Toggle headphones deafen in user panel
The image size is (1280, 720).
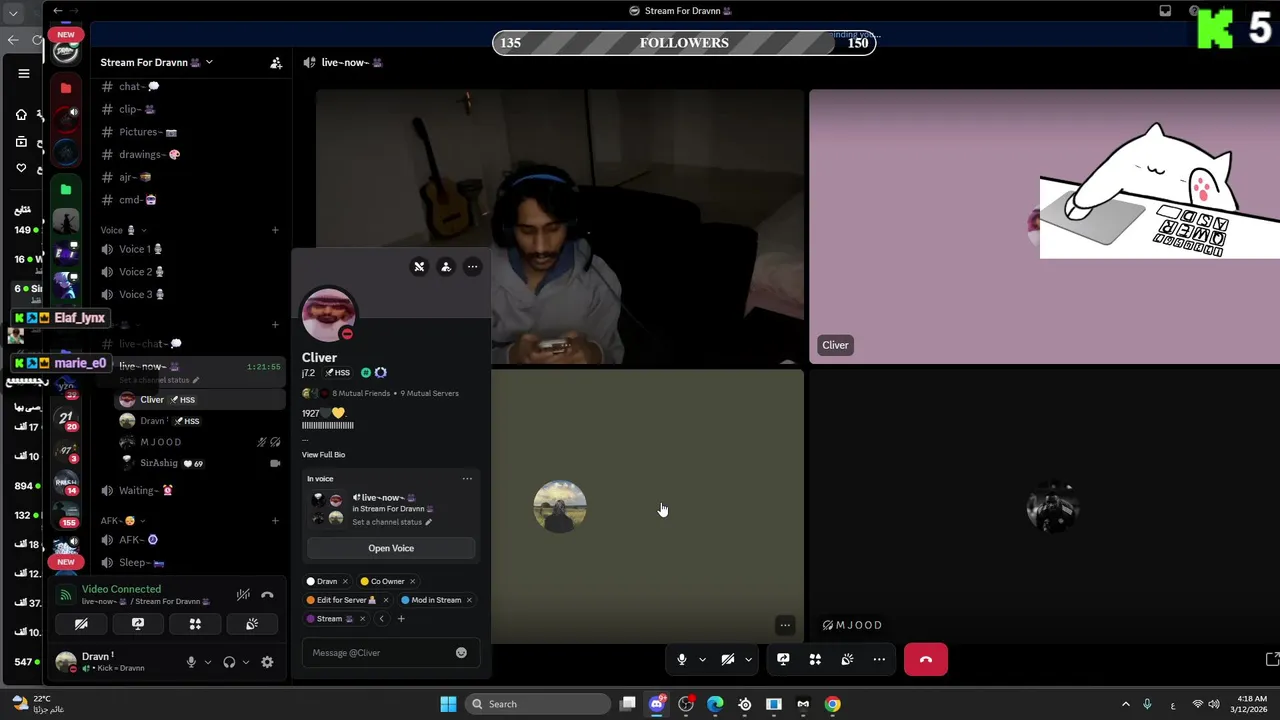click(x=229, y=662)
